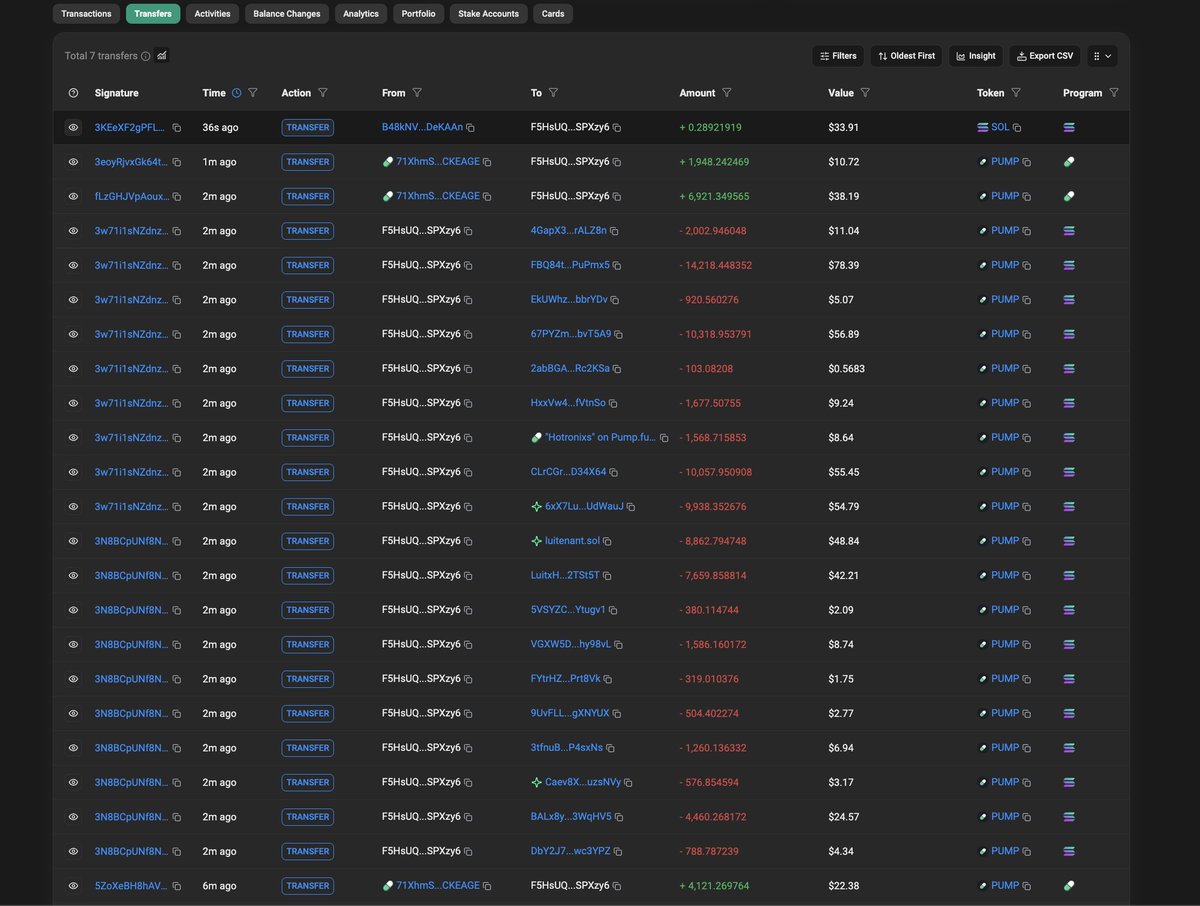Image resolution: width=1200 pixels, height=906 pixels.
Task: Open the Amount column filter
Action: click(727, 93)
